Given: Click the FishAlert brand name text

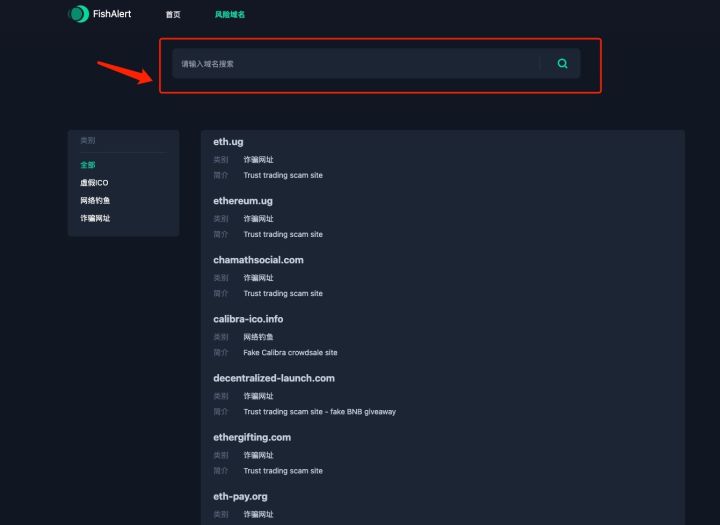Looking at the screenshot, I should pos(112,14).
